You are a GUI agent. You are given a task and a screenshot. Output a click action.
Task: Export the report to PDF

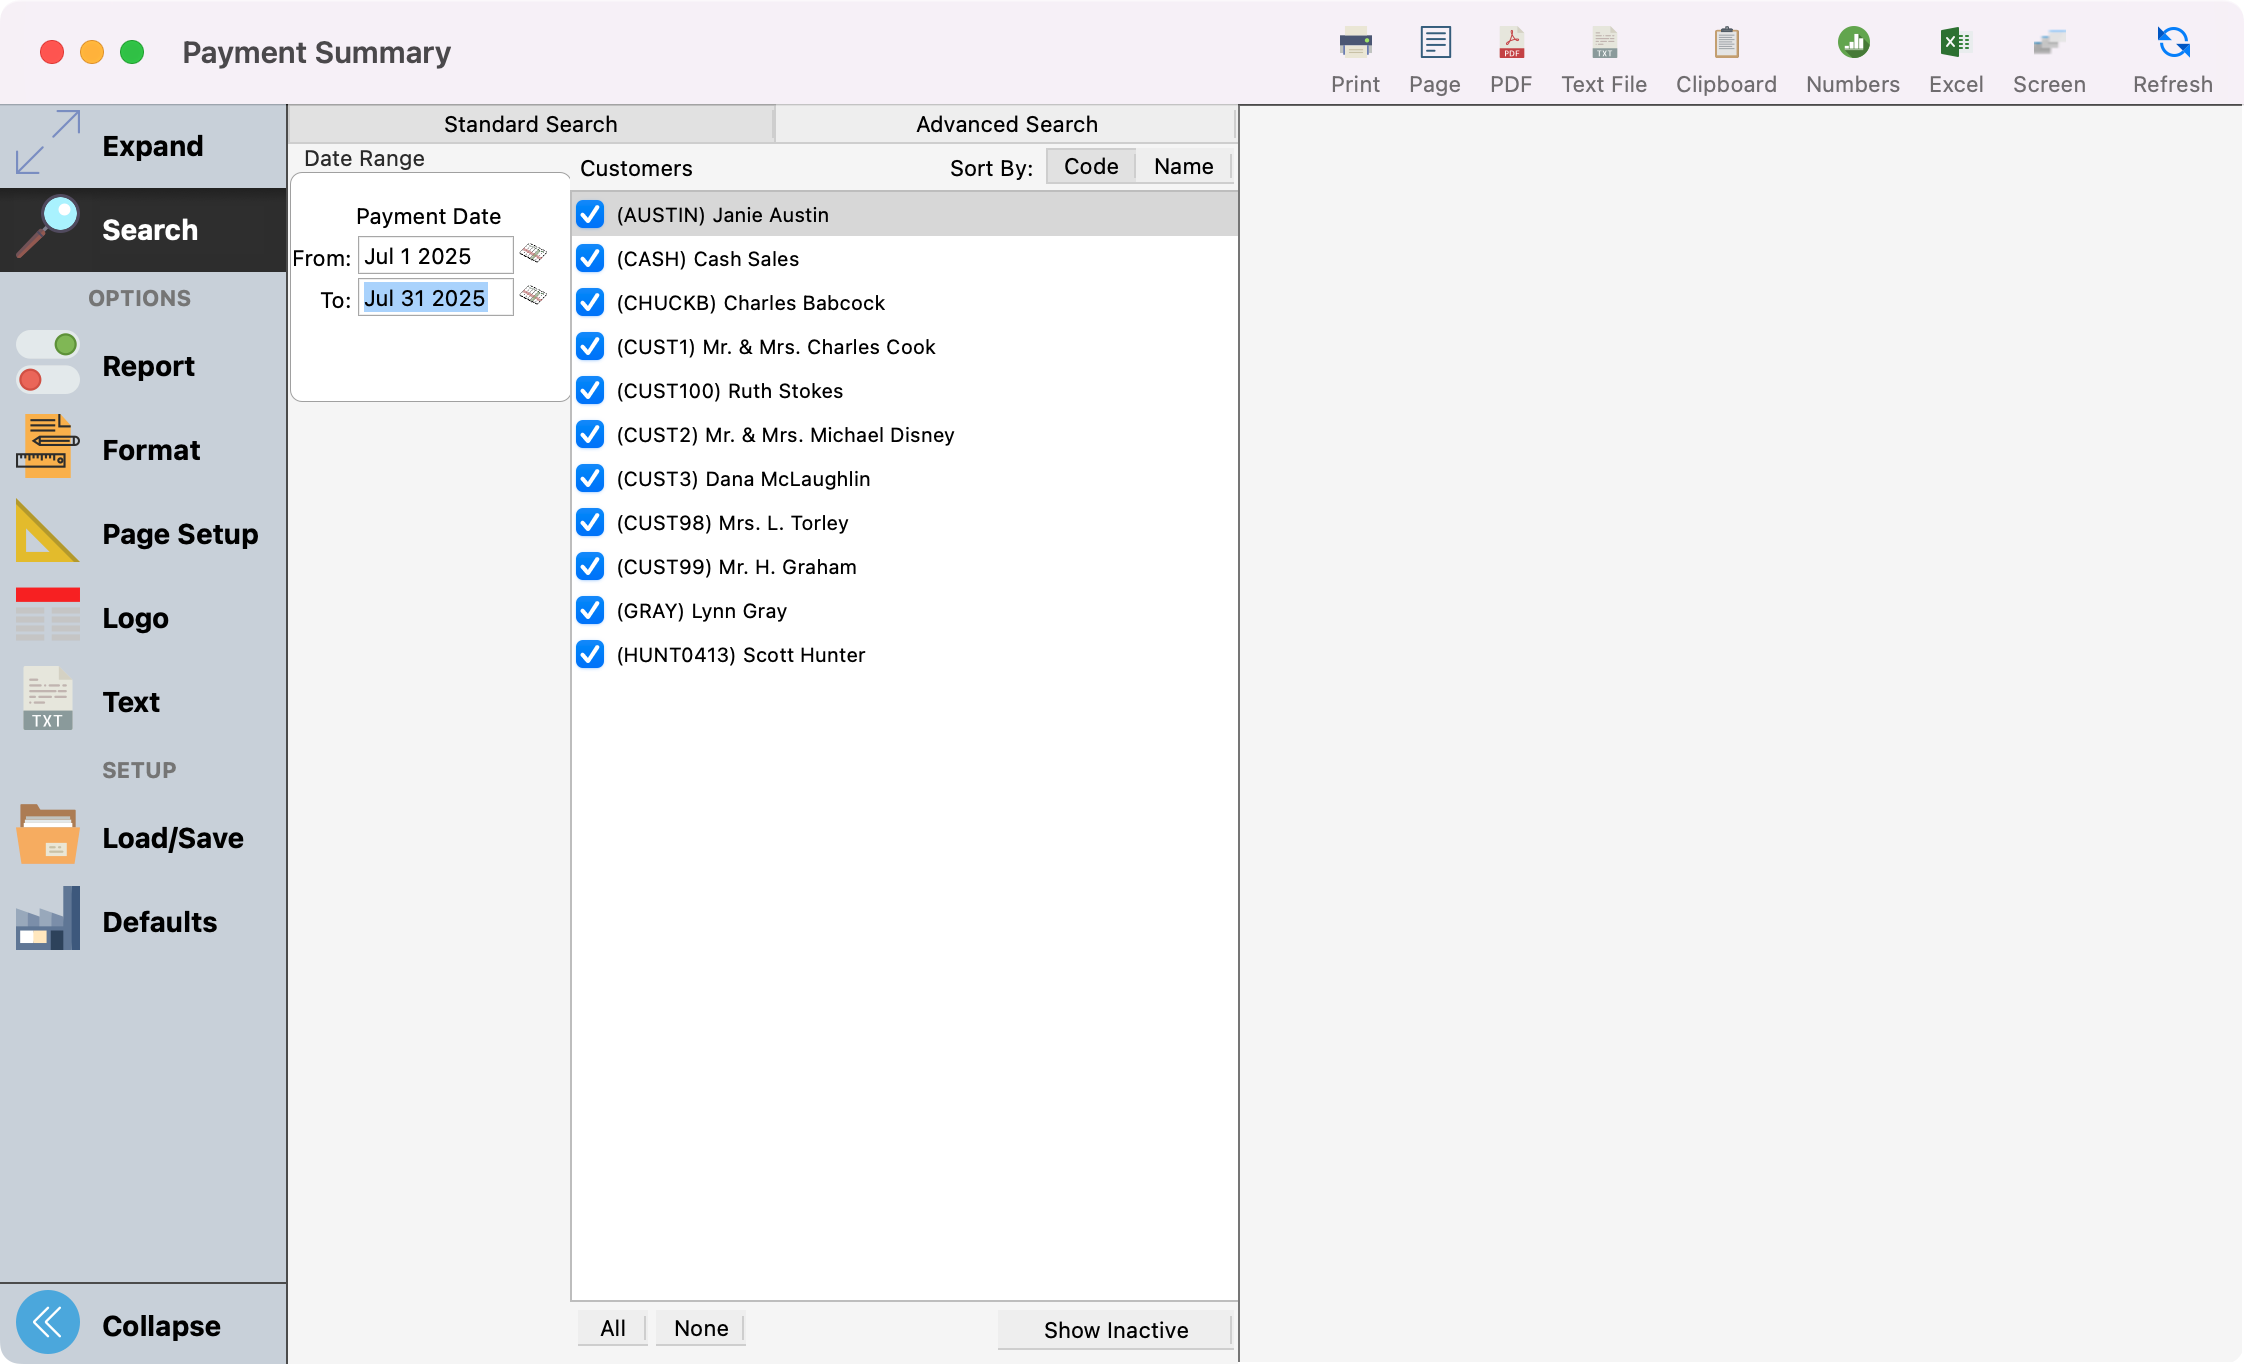coord(1510,55)
